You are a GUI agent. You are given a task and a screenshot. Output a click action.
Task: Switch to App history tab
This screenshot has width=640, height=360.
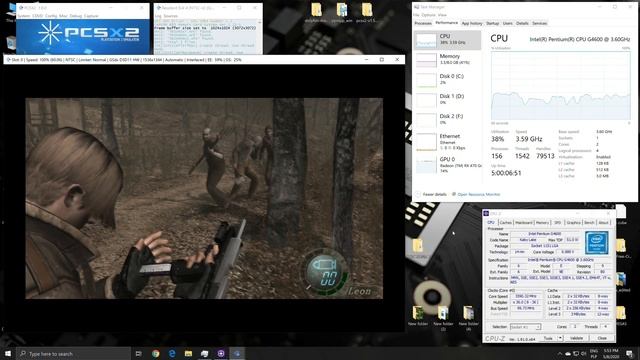click(x=472, y=23)
